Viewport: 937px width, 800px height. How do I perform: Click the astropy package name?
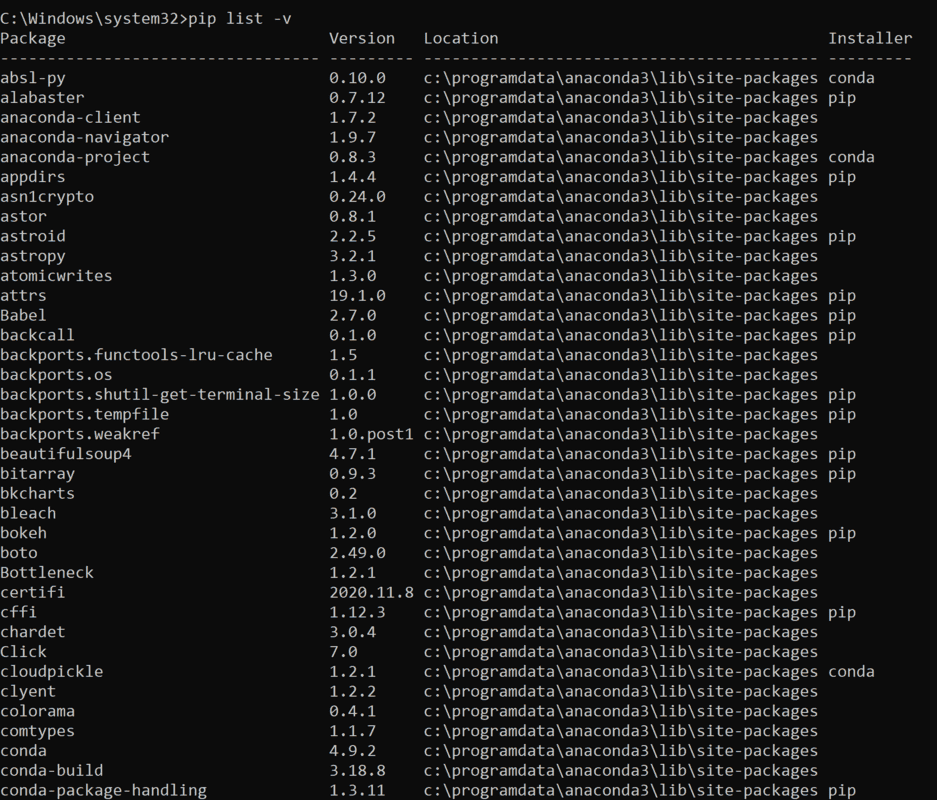point(33,256)
